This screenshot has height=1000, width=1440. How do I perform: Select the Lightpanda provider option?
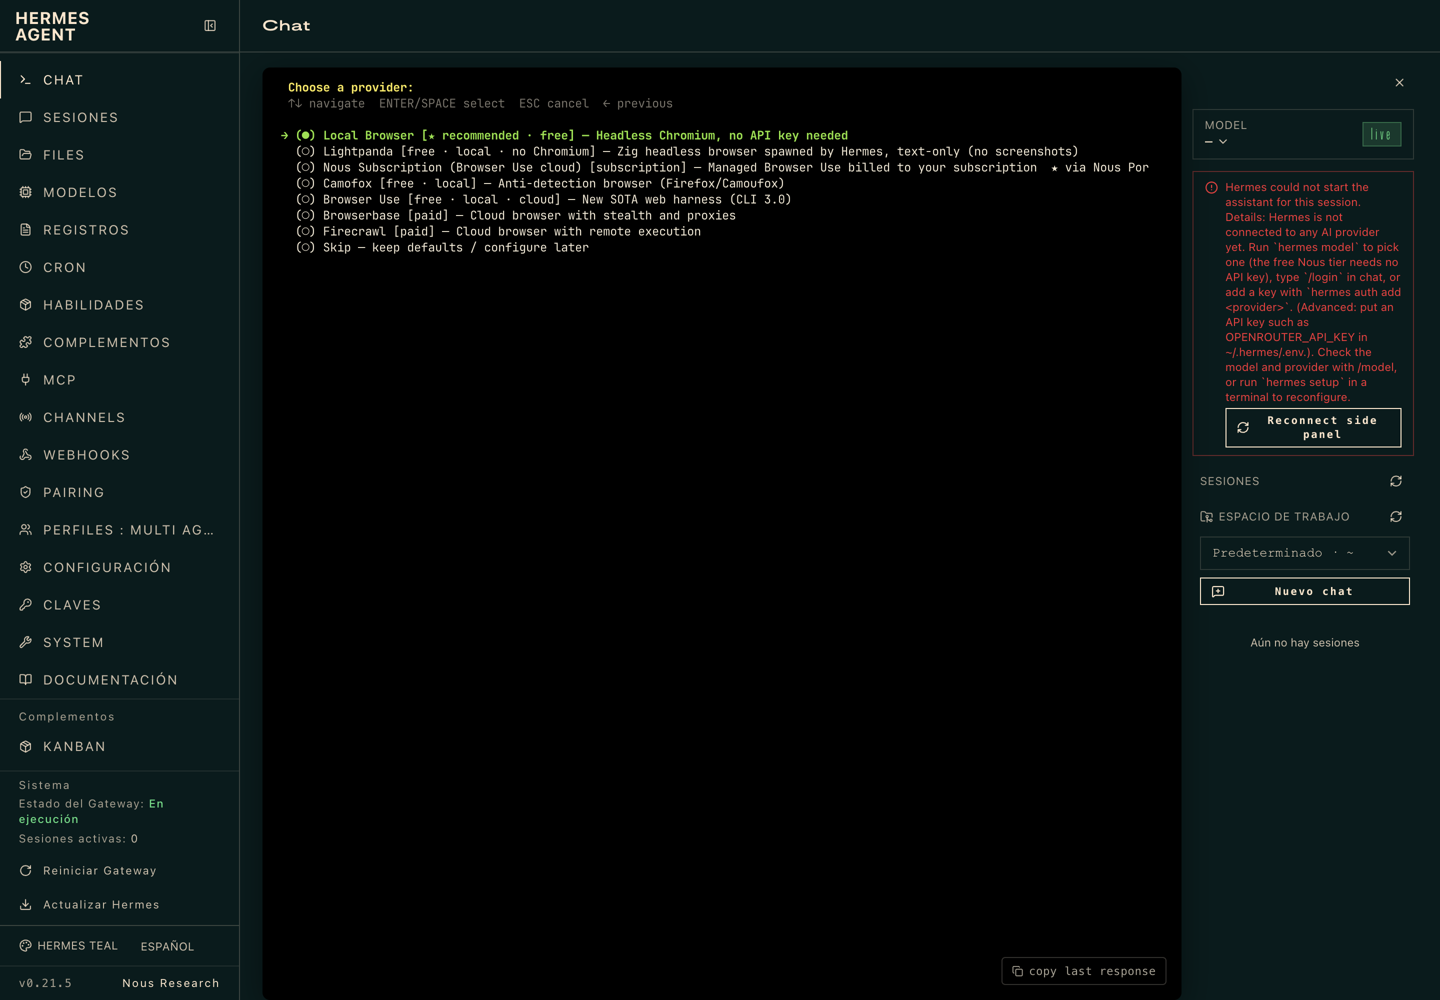pos(687,152)
